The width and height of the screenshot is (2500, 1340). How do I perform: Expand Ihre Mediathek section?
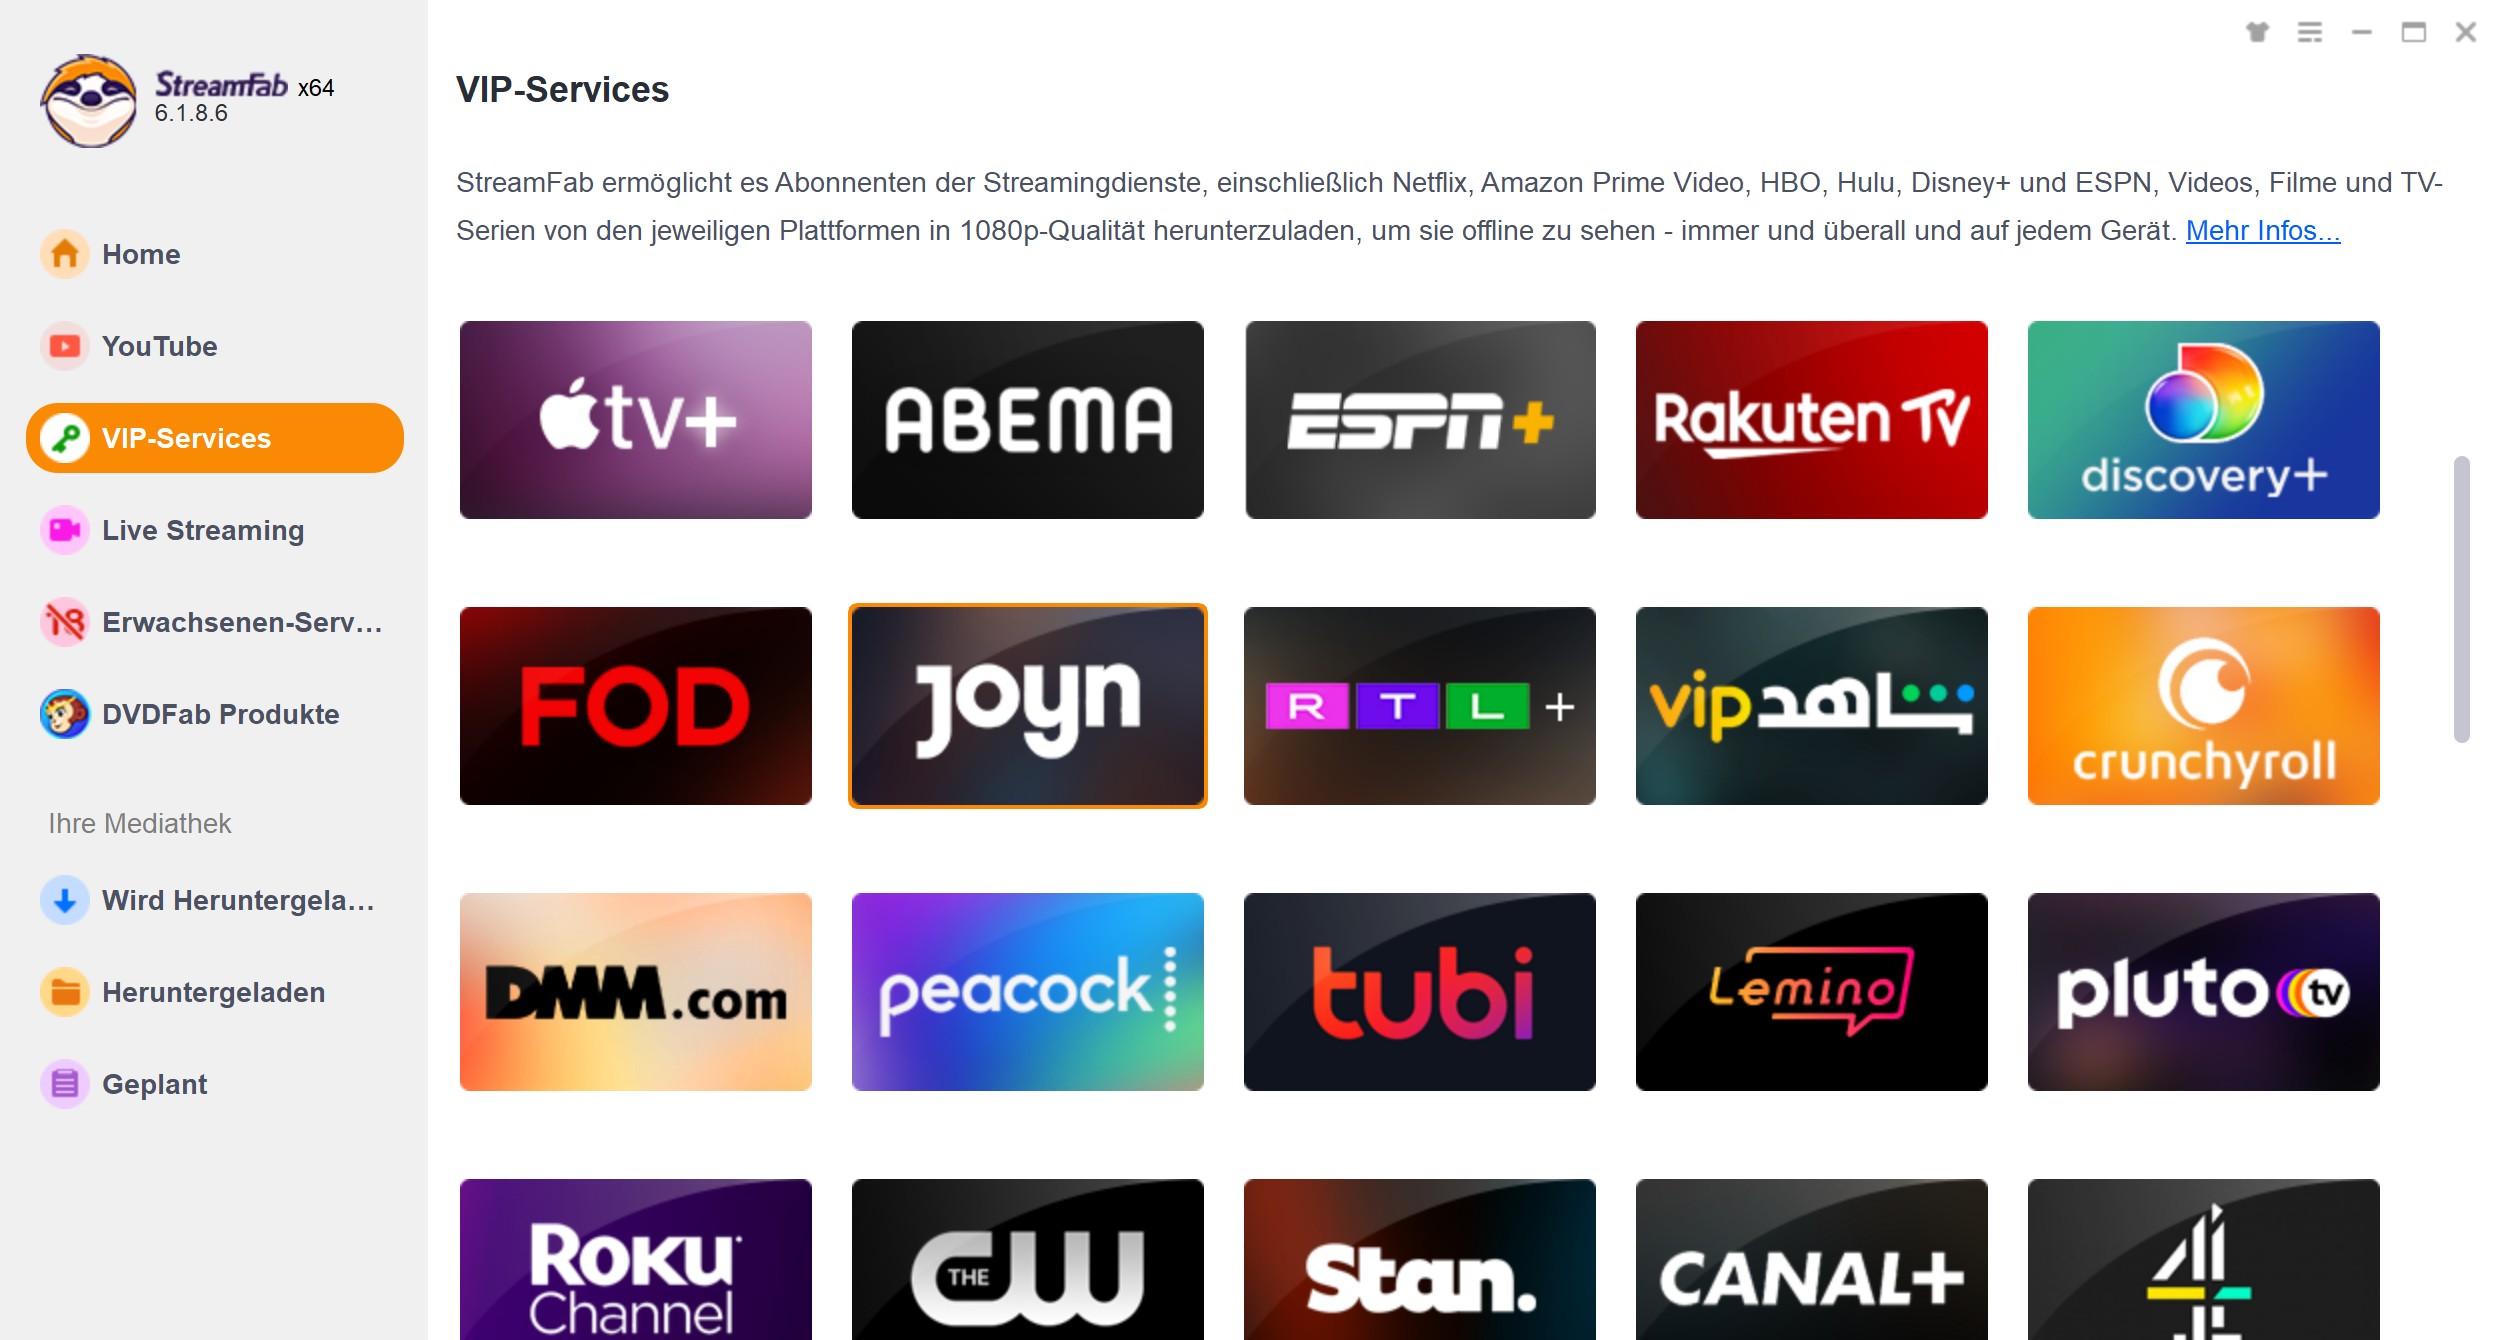(x=137, y=821)
